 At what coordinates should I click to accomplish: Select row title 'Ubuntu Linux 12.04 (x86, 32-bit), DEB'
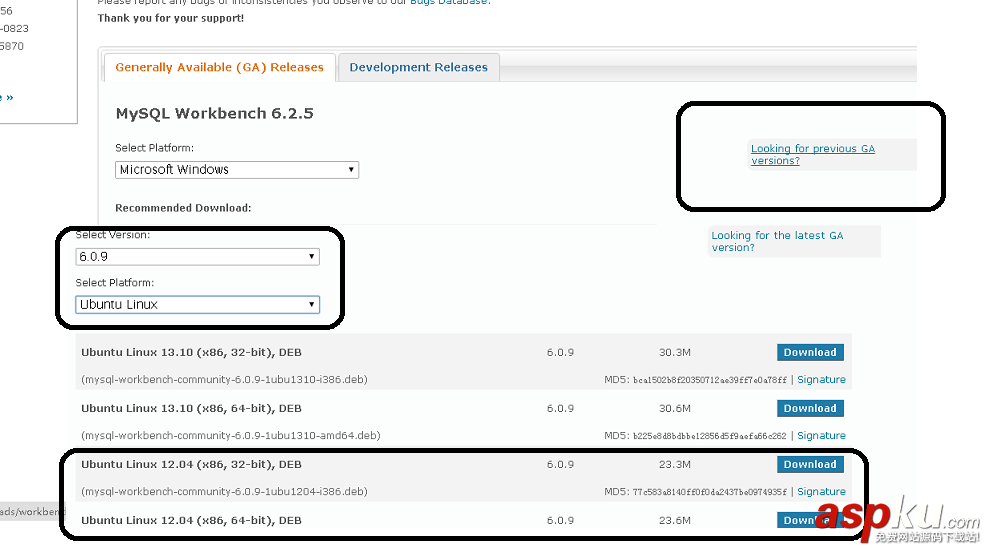point(191,464)
